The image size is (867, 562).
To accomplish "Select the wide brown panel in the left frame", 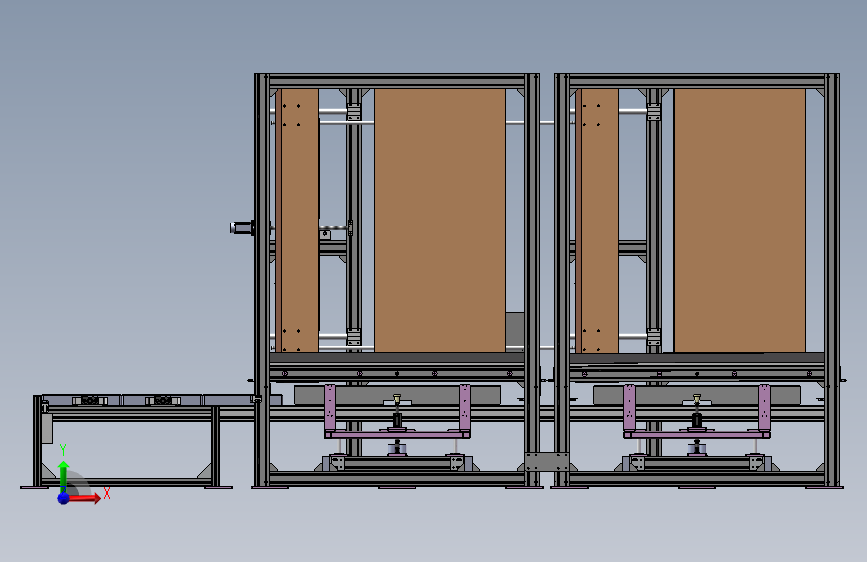I will click(x=440, y=220).
